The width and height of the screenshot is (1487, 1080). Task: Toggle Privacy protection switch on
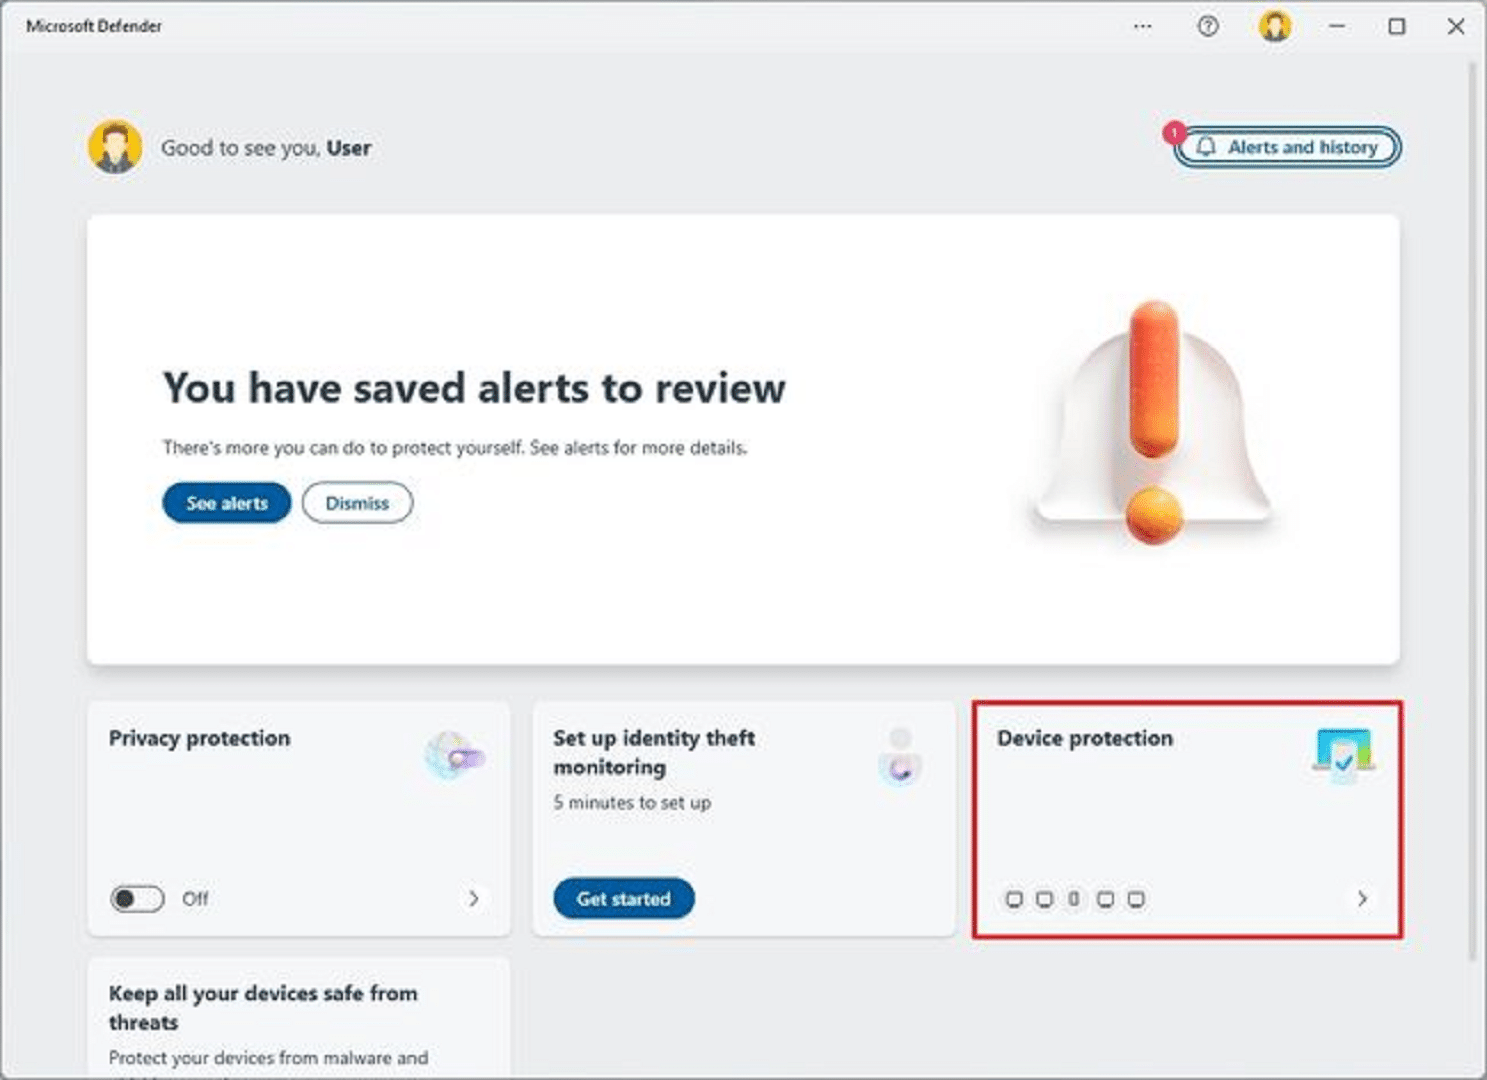tap(137, 899)
